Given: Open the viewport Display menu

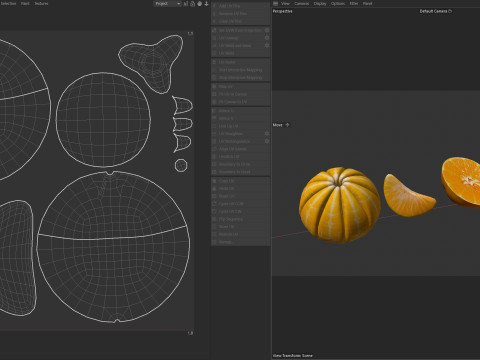Looking at the screenshot, I should pyautogui.click(x=320, y=4).
